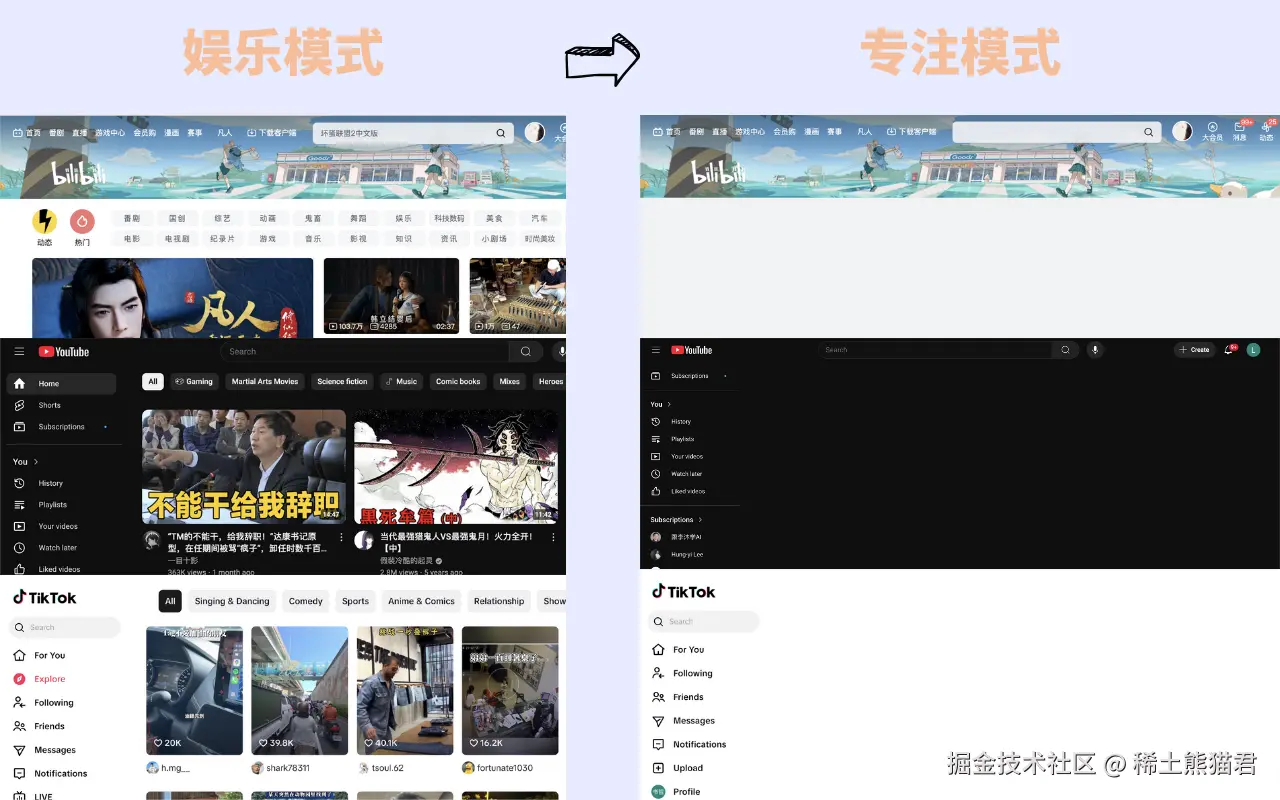Select 国创 category chip in entertainment-mode Bilibili
The image size is (1280, 800).
(x=177, y=218)
